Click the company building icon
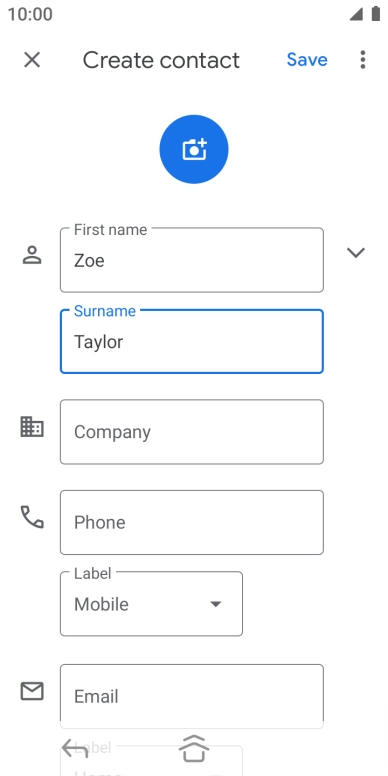This screenshot has height=776, width=388. tap(32, 427)
